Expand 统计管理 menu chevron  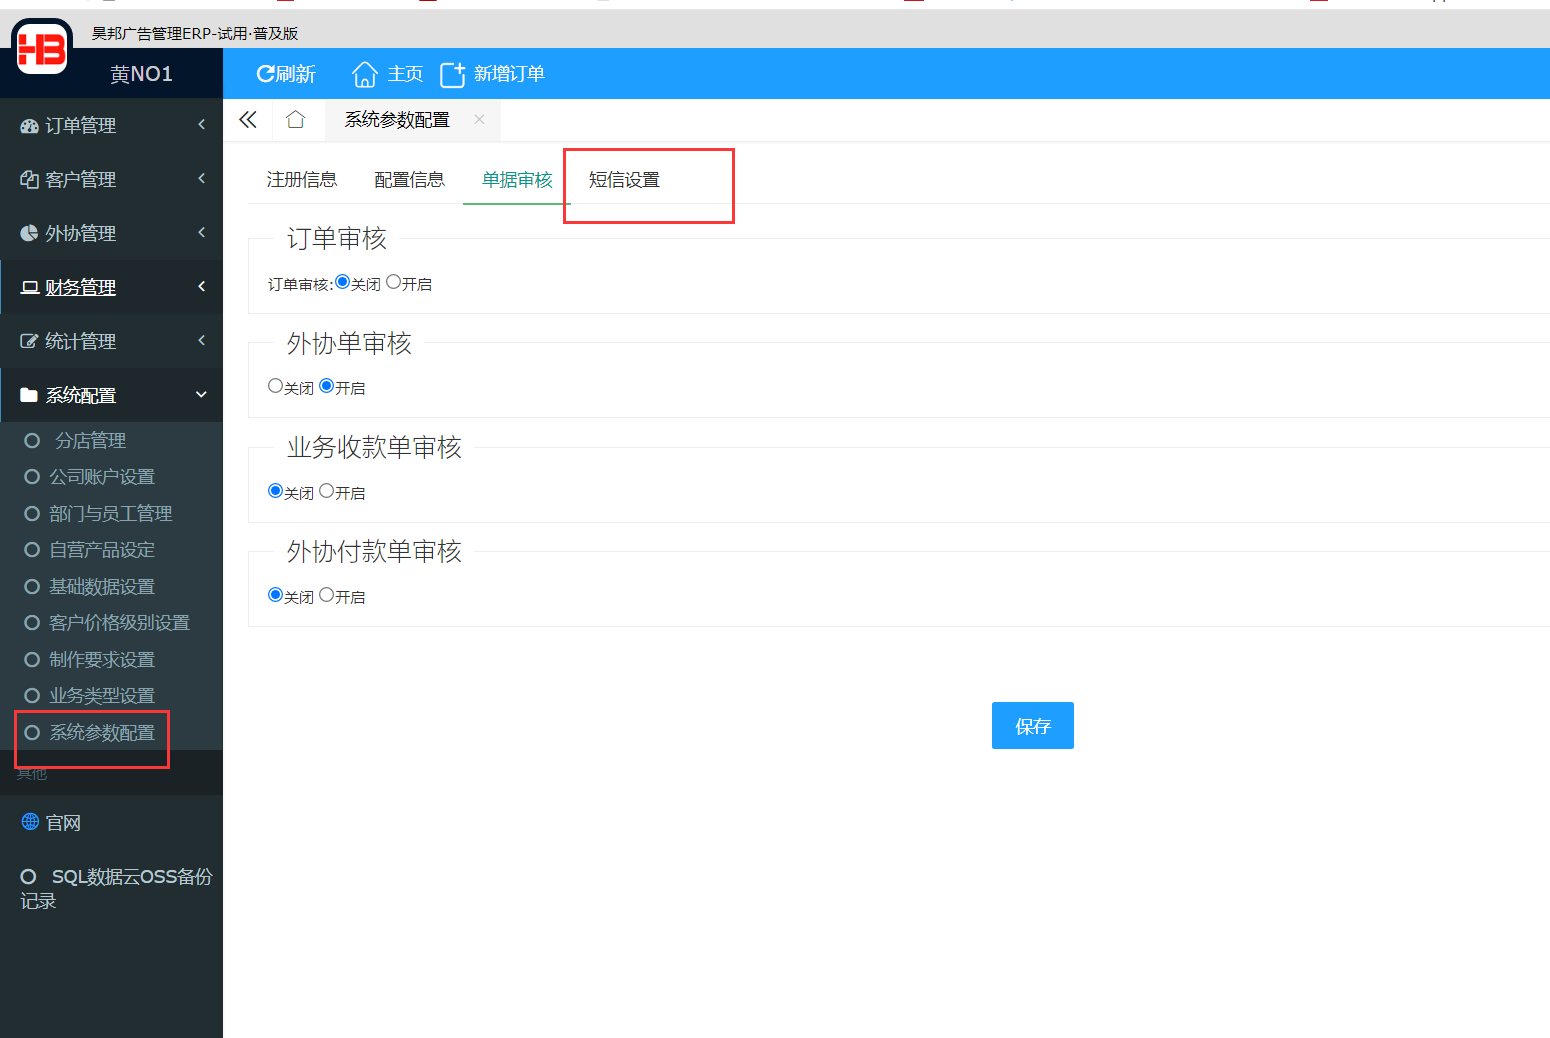(201, 341)
